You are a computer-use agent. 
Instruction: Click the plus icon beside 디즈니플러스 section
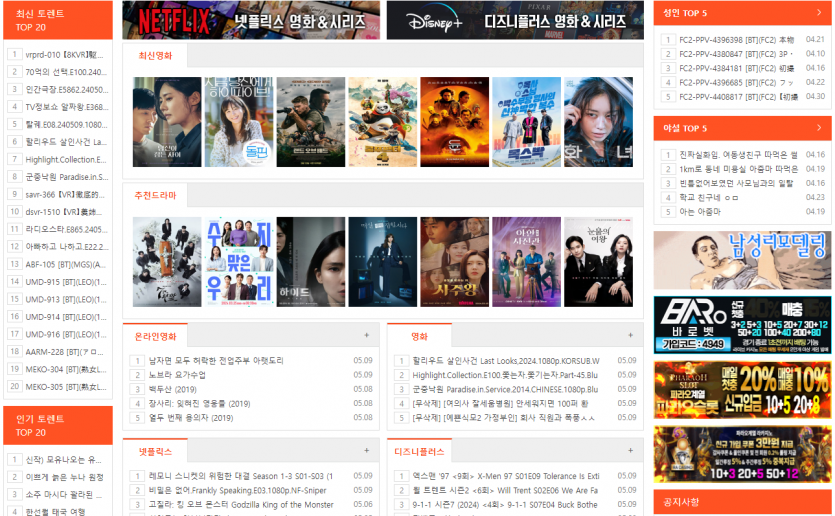coord(630,452)
